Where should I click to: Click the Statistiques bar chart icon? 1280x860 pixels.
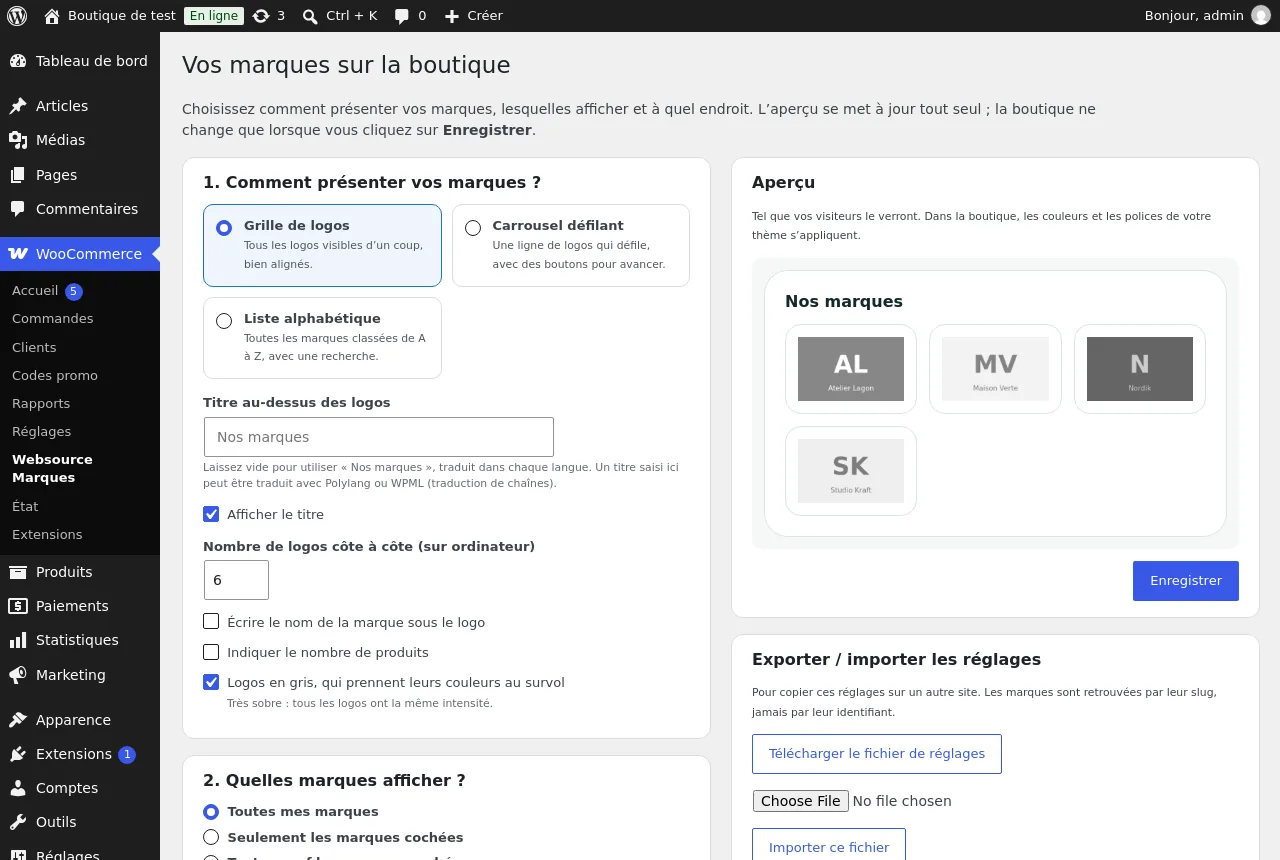pyautogui.click(x=18, y=640)
